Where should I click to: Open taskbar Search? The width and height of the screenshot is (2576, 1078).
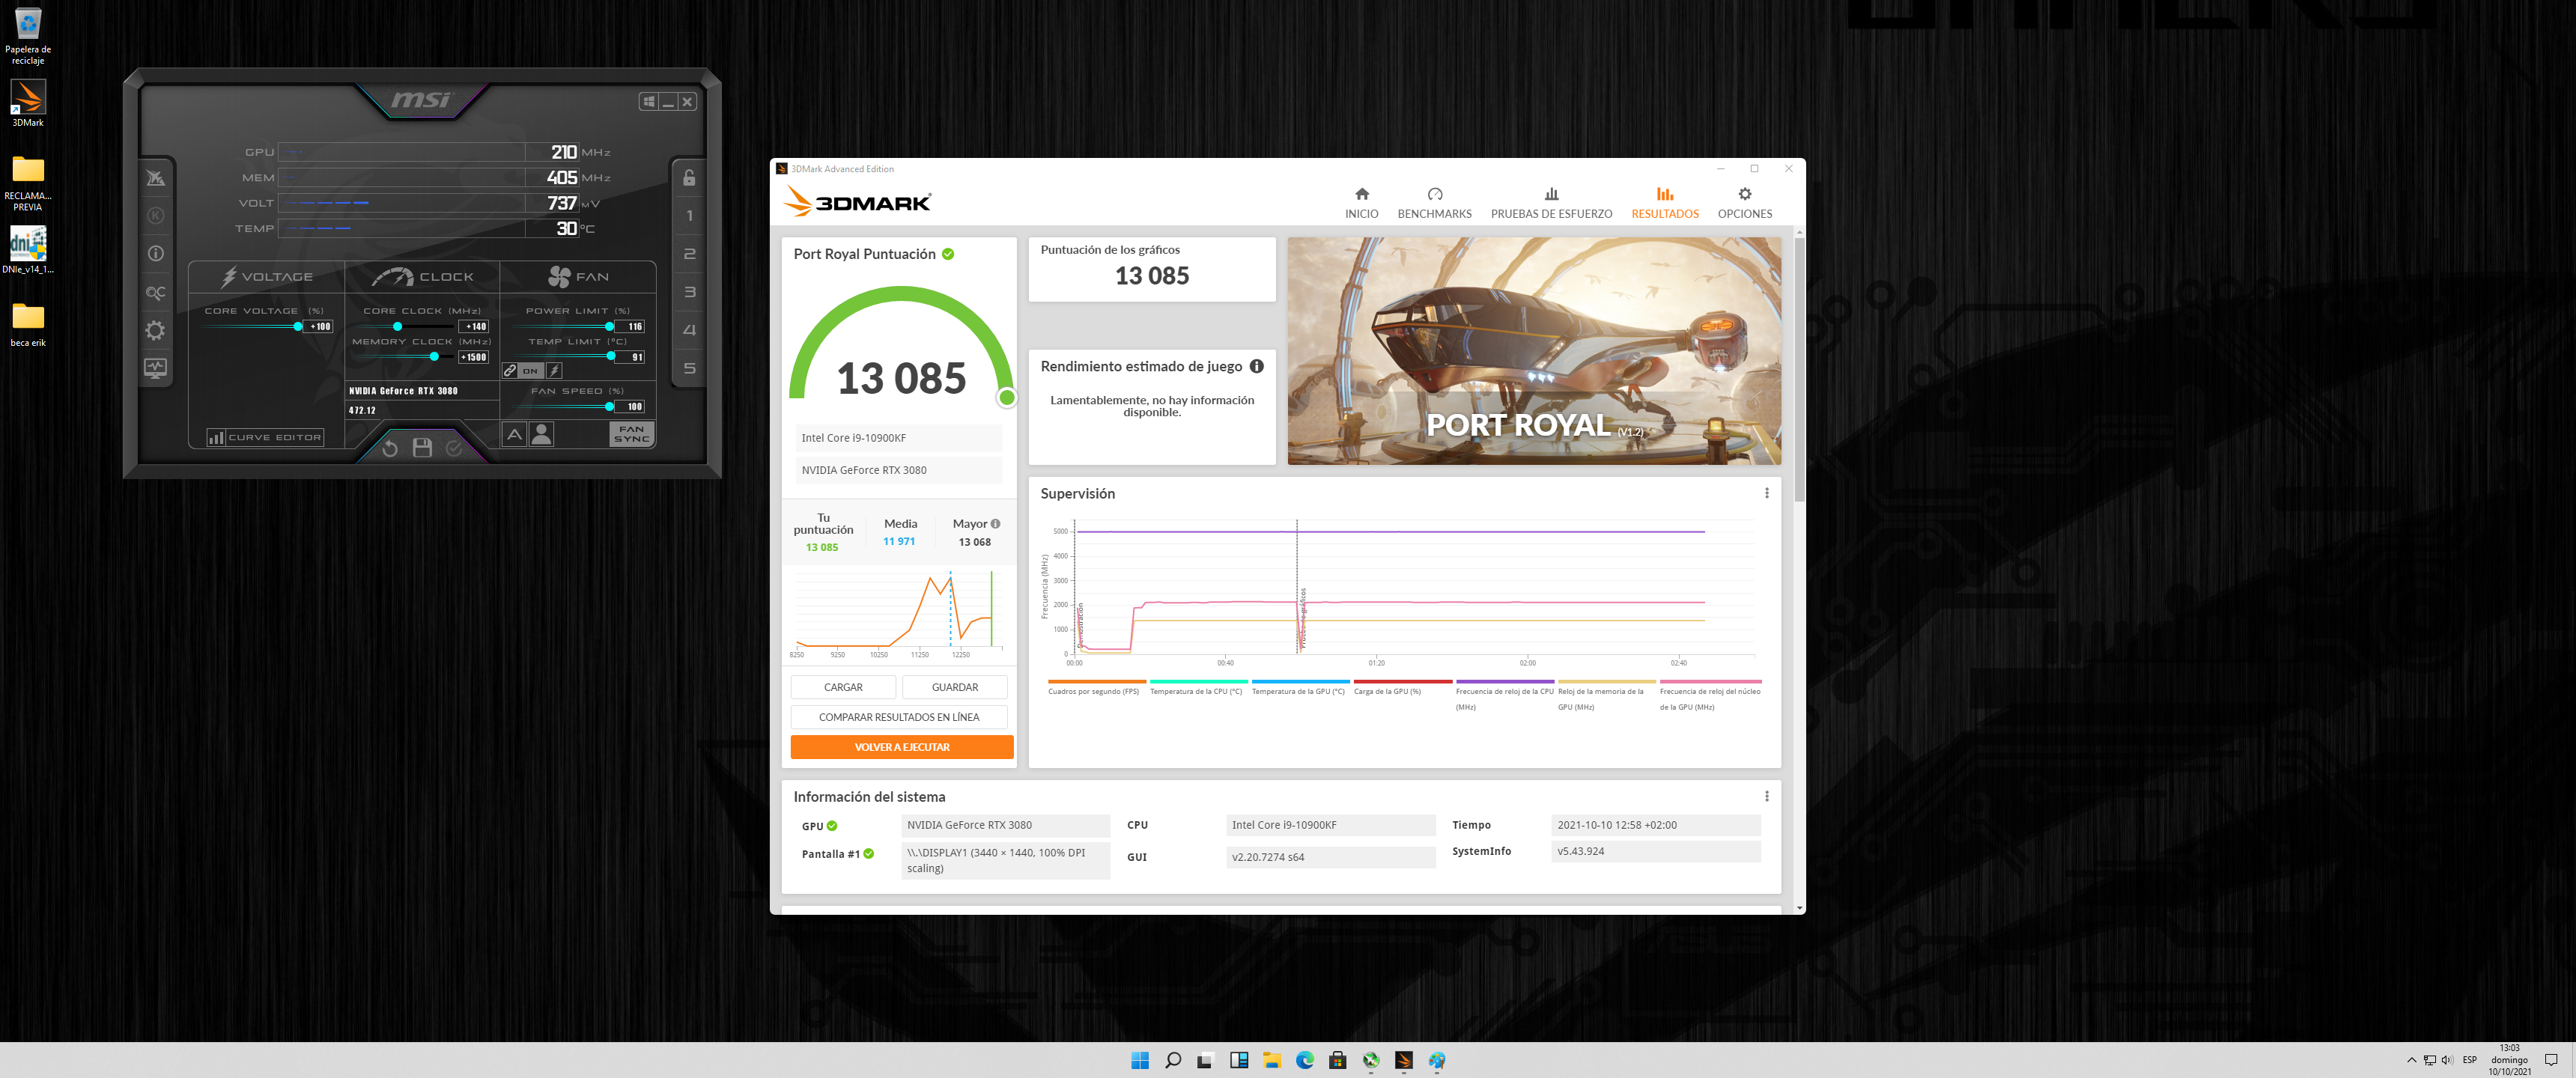pyautogui.click(x=1173, y=1060)
